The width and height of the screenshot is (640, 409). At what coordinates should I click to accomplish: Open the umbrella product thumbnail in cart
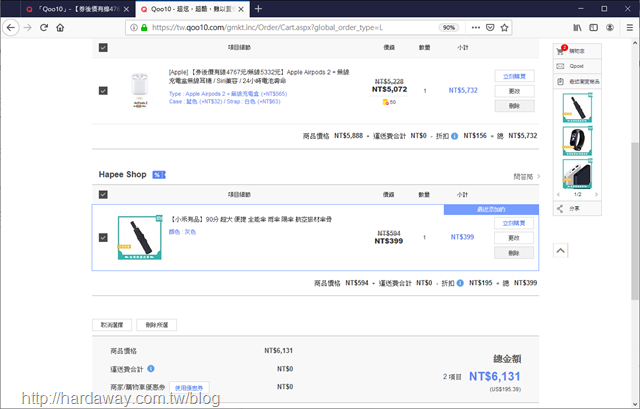pyautogui.click(x=140, y=238)
